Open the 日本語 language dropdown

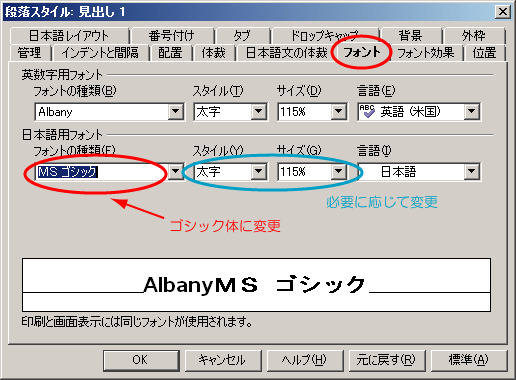(x=472, y=172)
